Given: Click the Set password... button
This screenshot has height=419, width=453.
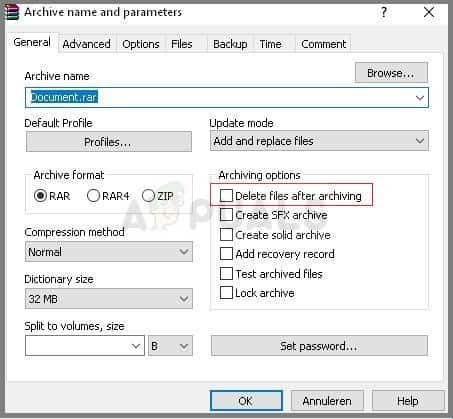Looking at the screenshot, I should tap(319, 346).
